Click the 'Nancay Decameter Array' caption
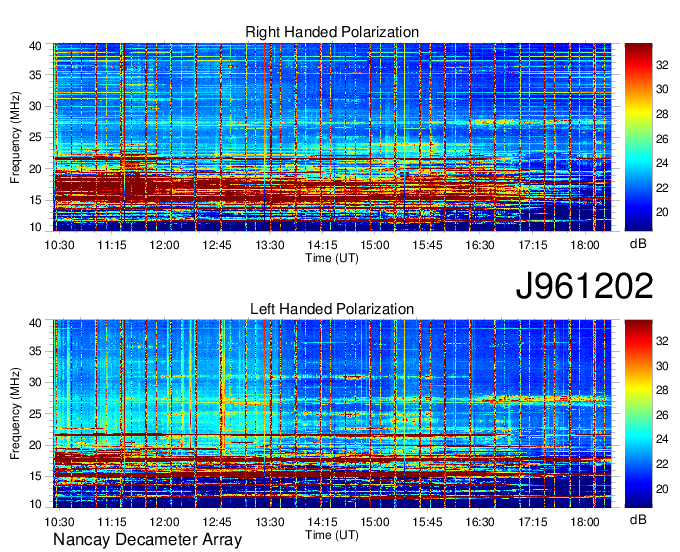The height and width of the screenshot is (552, 680). coord(147,540)
